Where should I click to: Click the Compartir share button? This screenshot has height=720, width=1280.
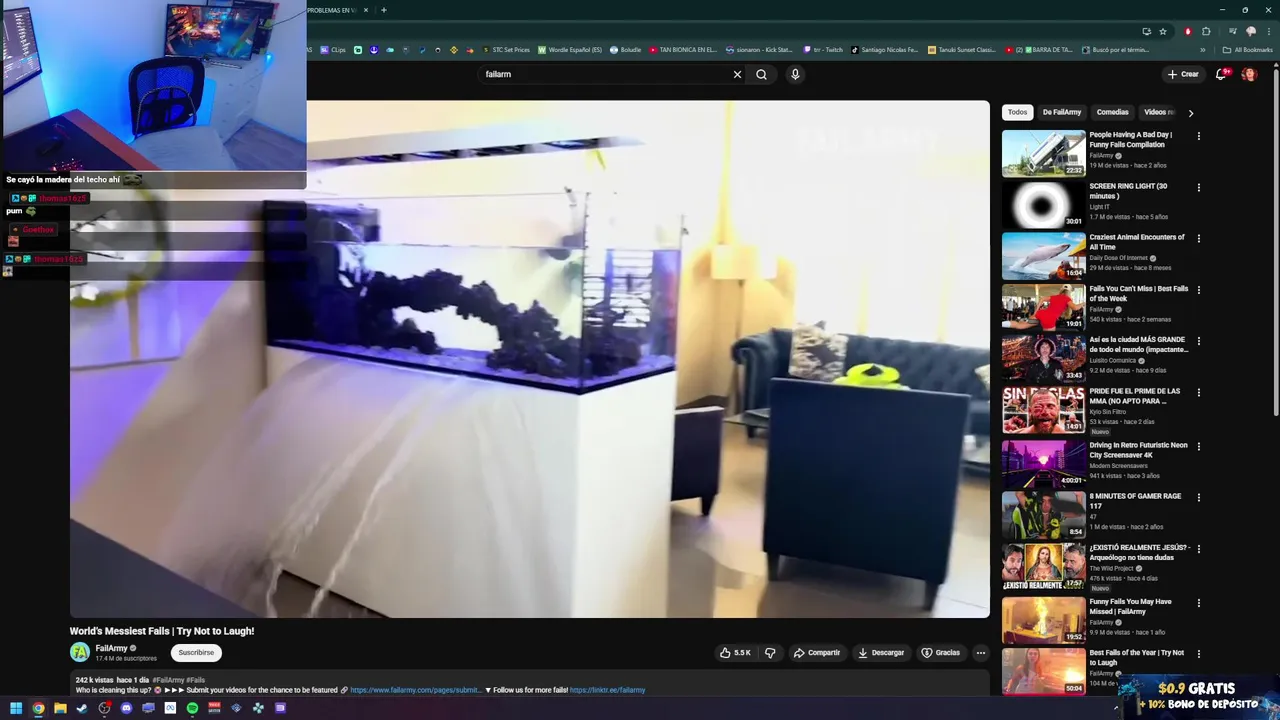[817, 653]
